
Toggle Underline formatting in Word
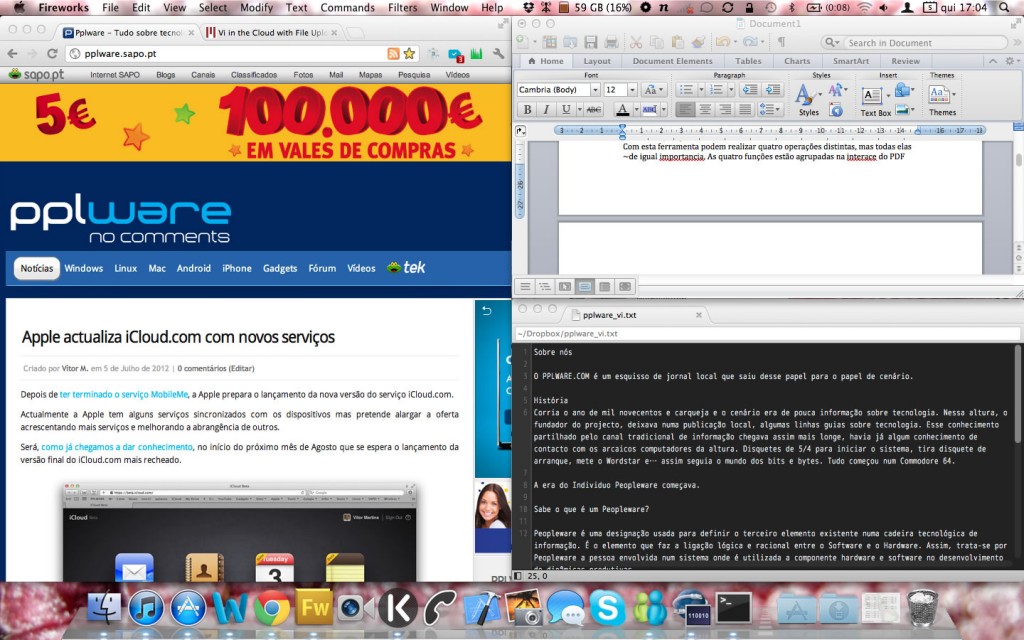pyautogui.click(x=566, y=109)
